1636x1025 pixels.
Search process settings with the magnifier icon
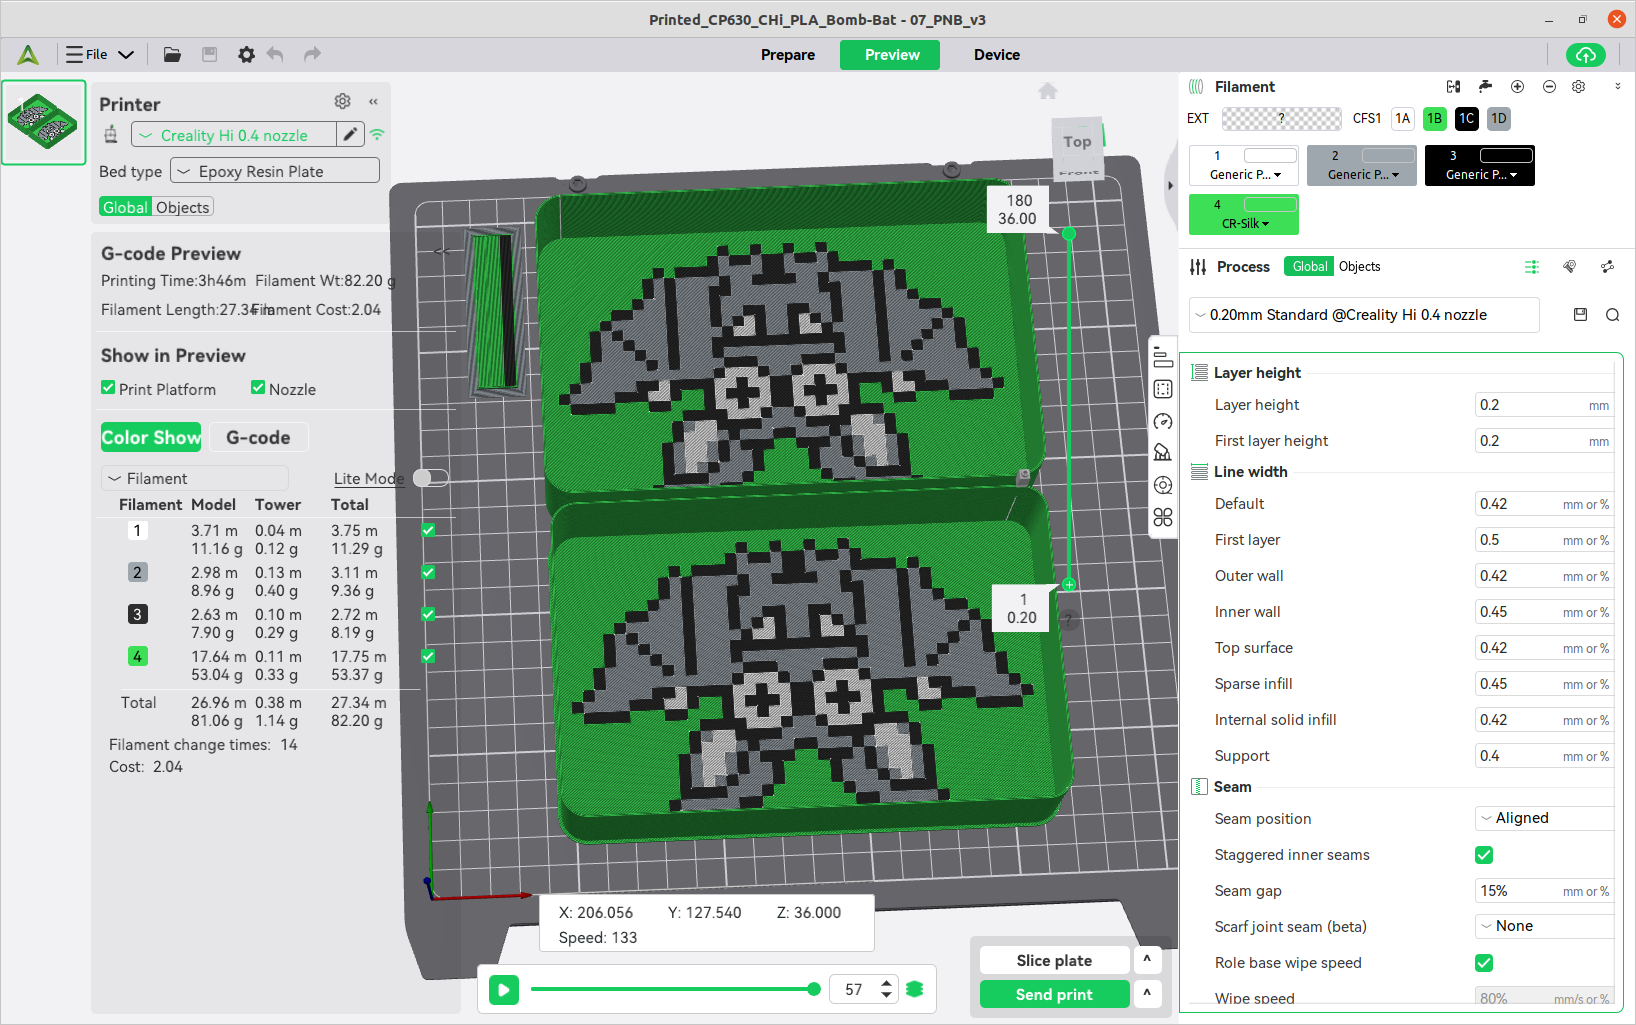(1612, 315)
